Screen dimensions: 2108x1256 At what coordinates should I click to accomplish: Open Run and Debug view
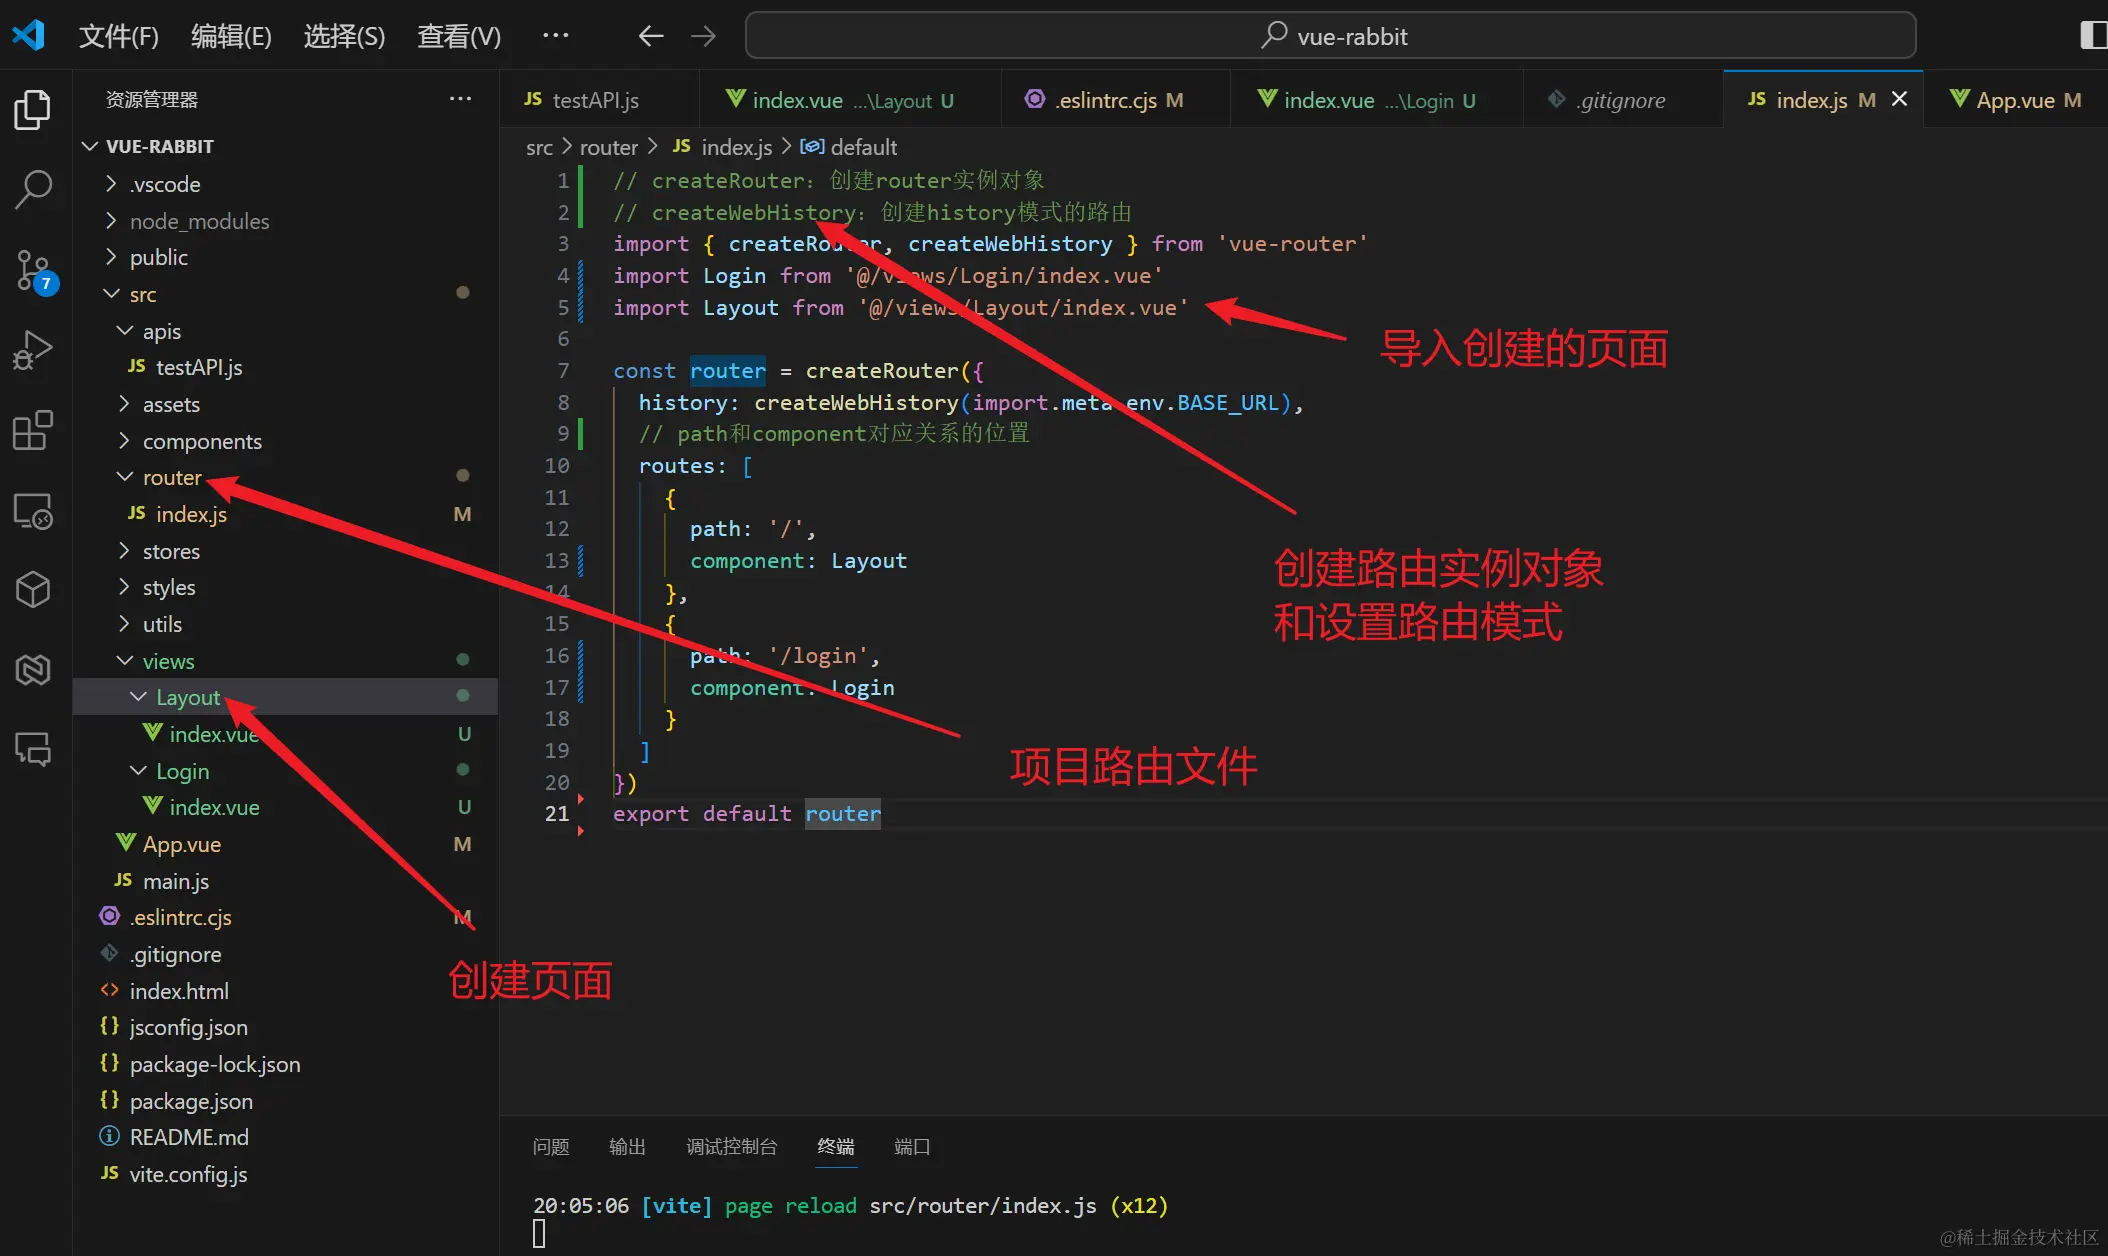click(x=32, y=350)
